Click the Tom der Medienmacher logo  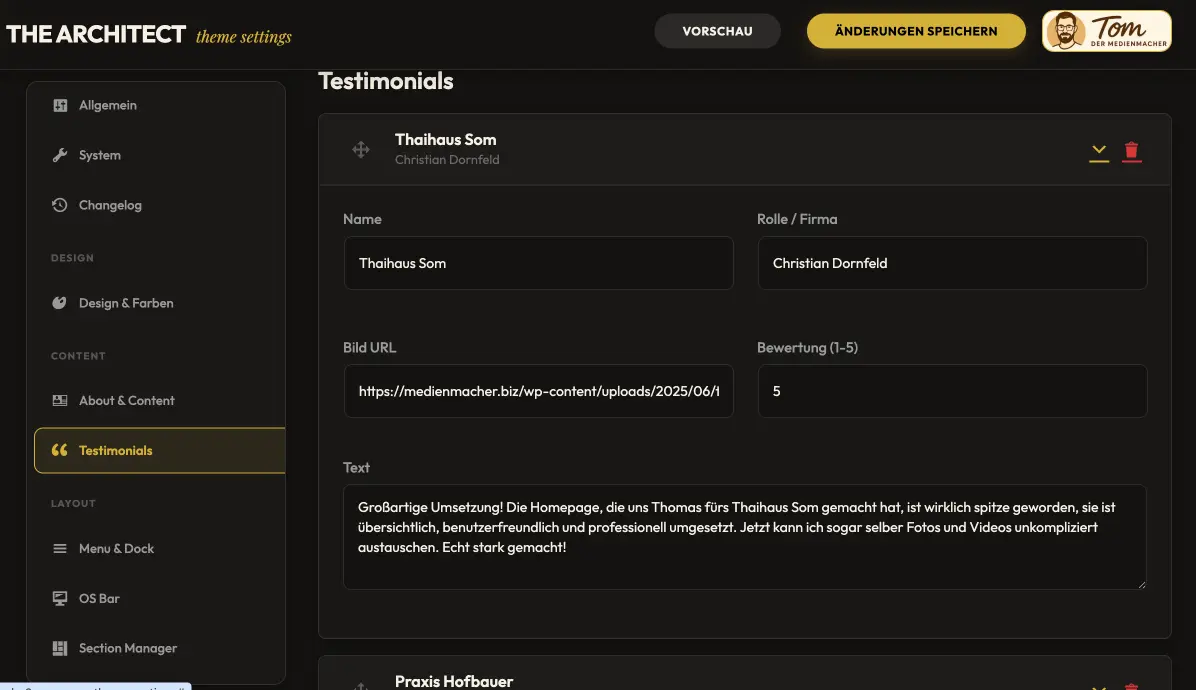point(1107,31)
